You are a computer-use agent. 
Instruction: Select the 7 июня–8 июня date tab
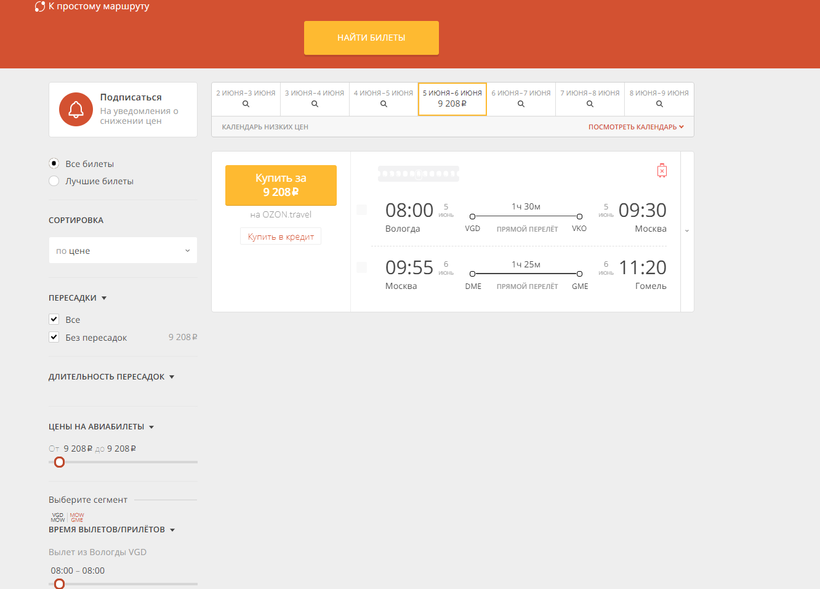590,98
